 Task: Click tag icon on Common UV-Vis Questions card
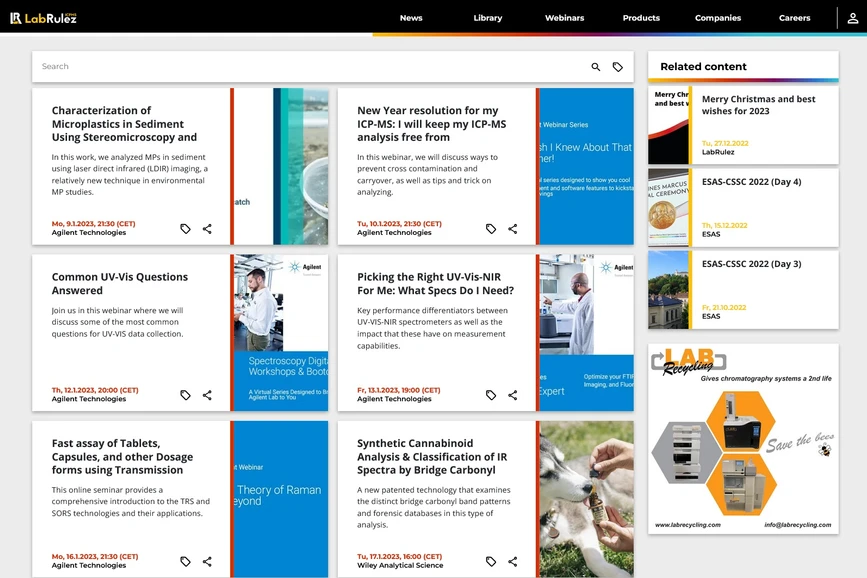(x=185, y=395)
